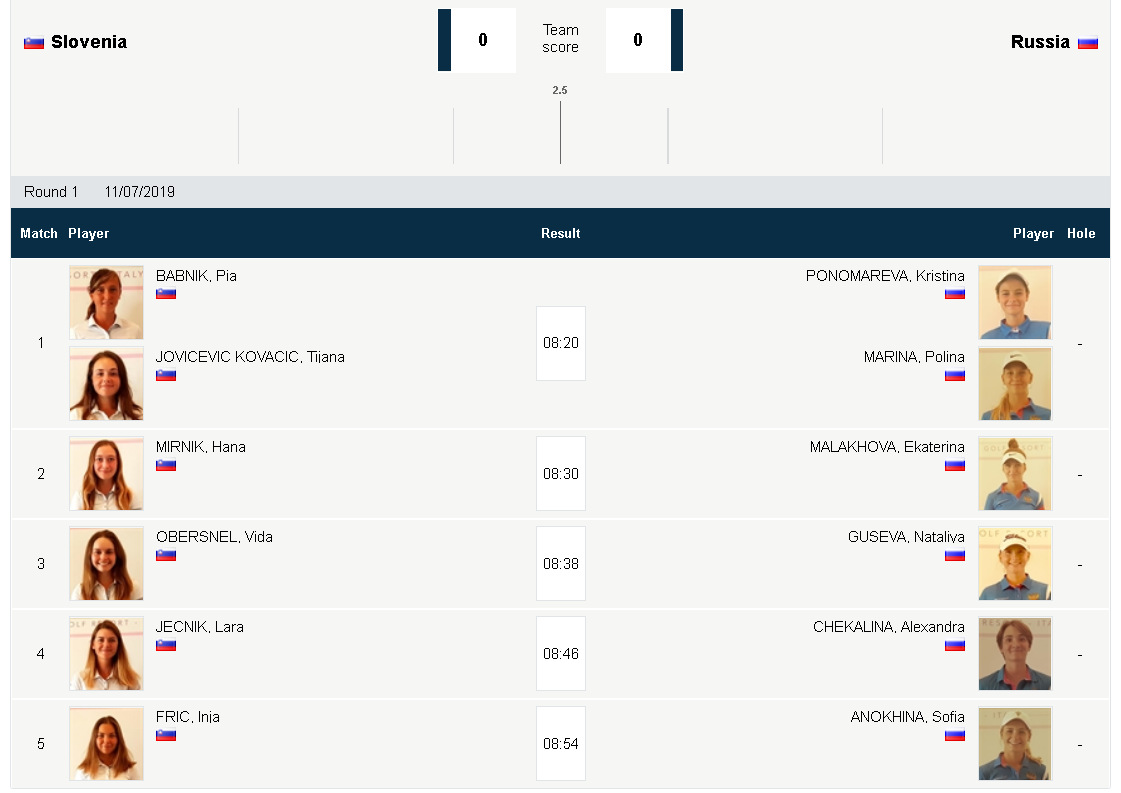
Task: Select the 08:20 result box for match 1
Action: click(x=561, y=343)
